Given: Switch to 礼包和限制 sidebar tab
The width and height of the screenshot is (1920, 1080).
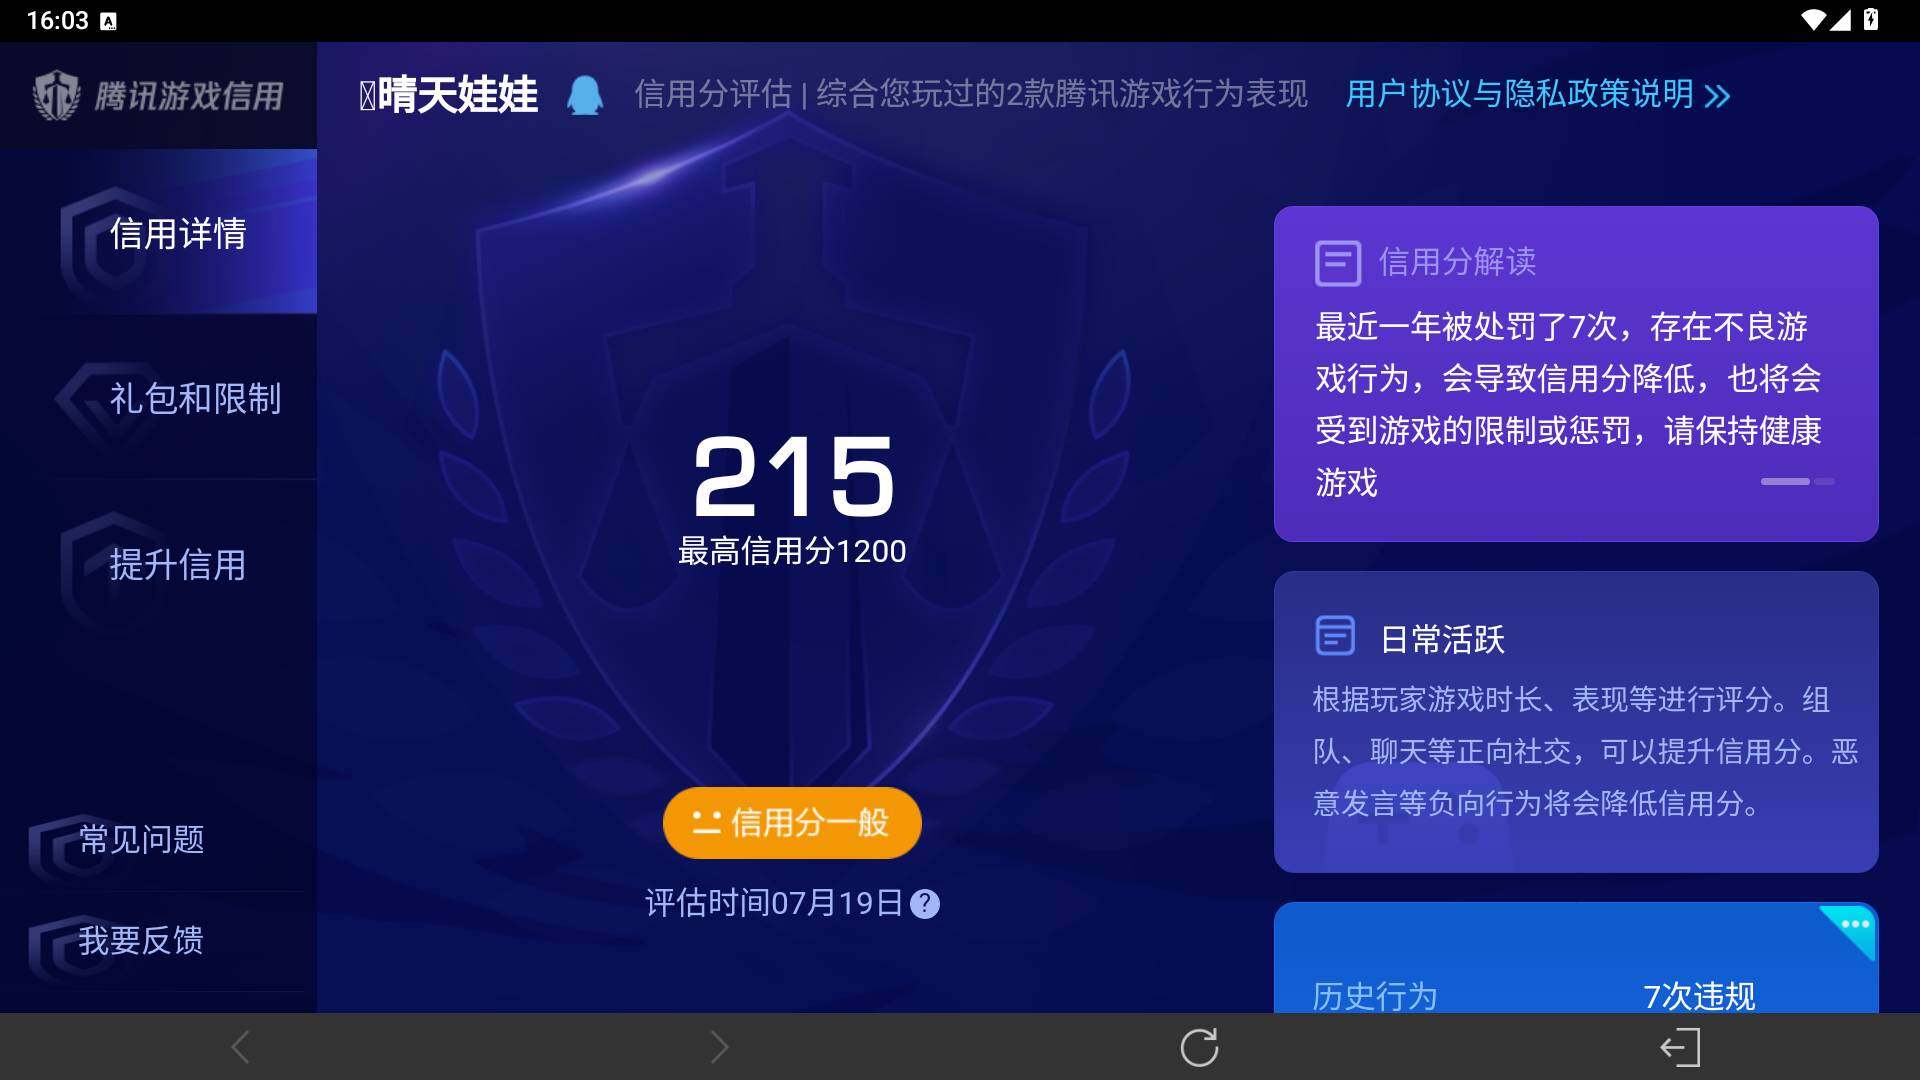Looking at the screenshot, I should coord(158,398).
